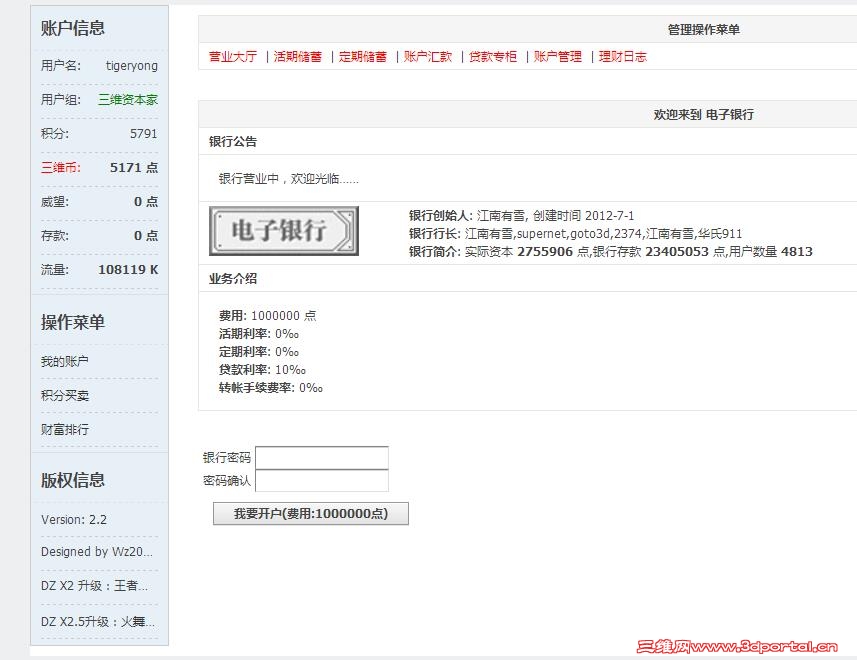
Task: Open the 营业大厅 menu link
Action: tap(233, 56)
